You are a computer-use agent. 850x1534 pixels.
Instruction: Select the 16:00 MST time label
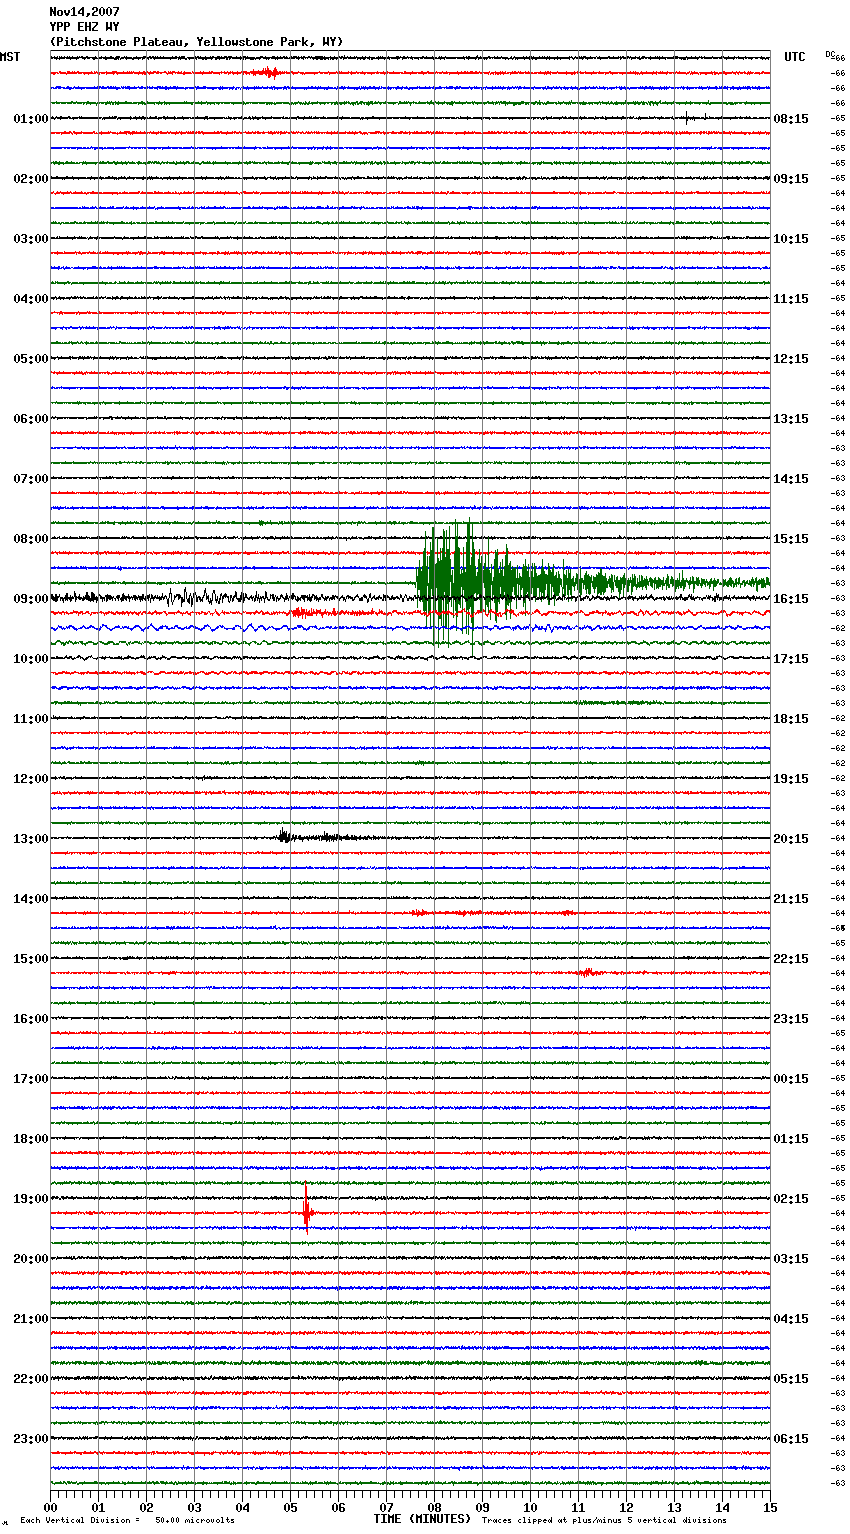(31, 1019)
